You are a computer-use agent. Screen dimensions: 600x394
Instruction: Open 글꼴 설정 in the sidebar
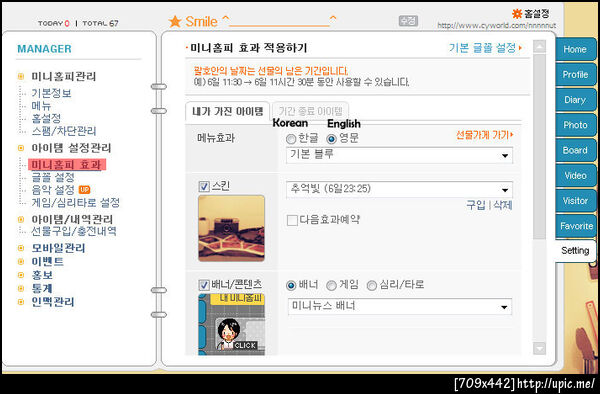53,177
